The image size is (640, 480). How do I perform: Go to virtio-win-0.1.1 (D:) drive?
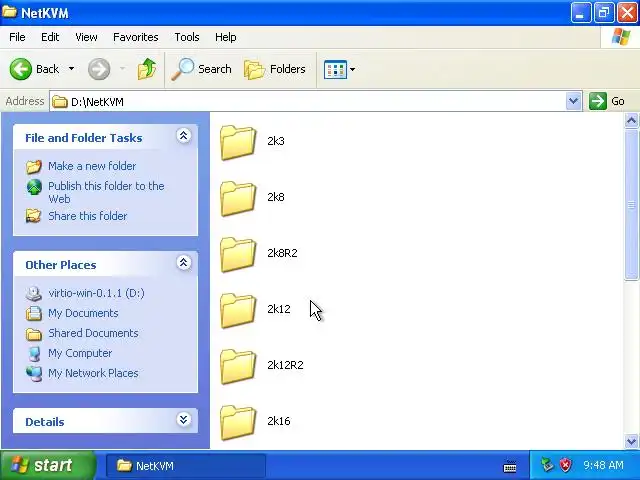(x=96, y=293)
